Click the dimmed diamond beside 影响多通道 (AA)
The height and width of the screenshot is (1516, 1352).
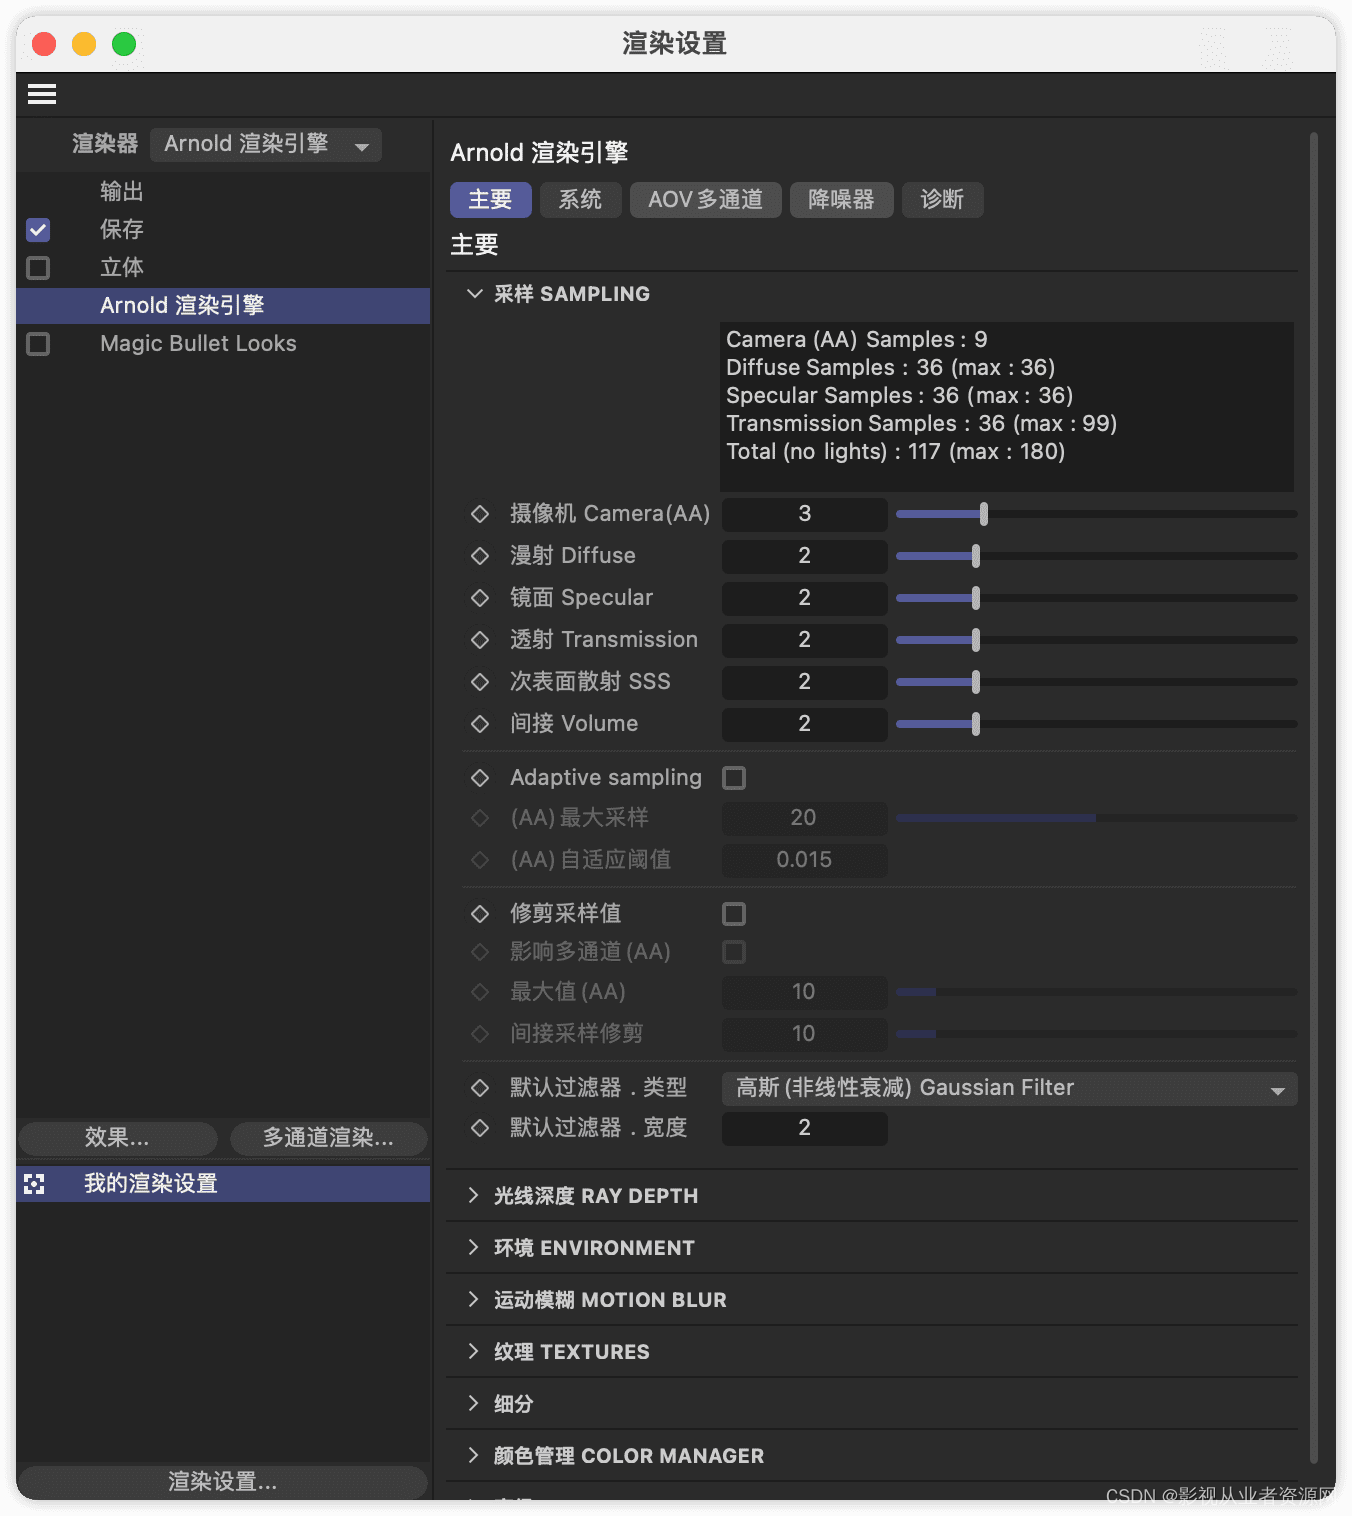click(480, 952)
